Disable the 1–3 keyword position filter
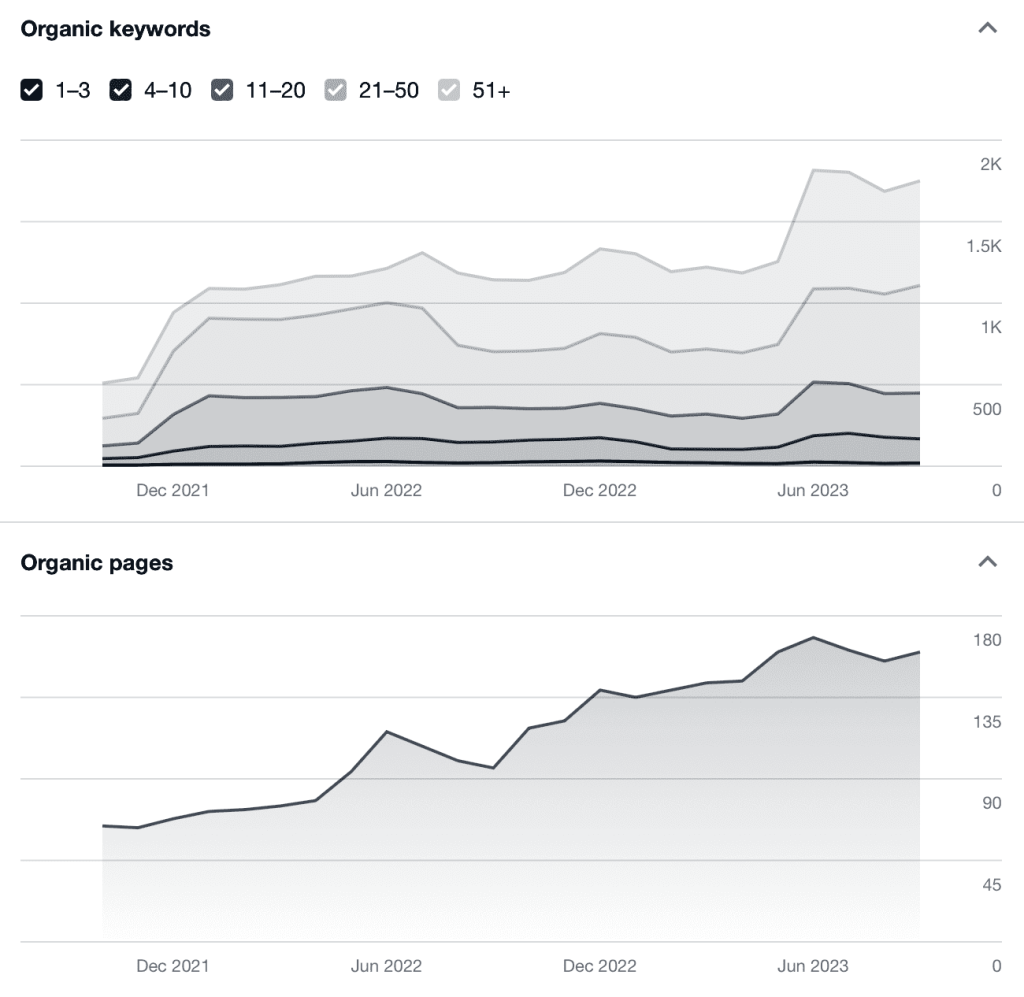1024x997 pixels. coord(31,90)
